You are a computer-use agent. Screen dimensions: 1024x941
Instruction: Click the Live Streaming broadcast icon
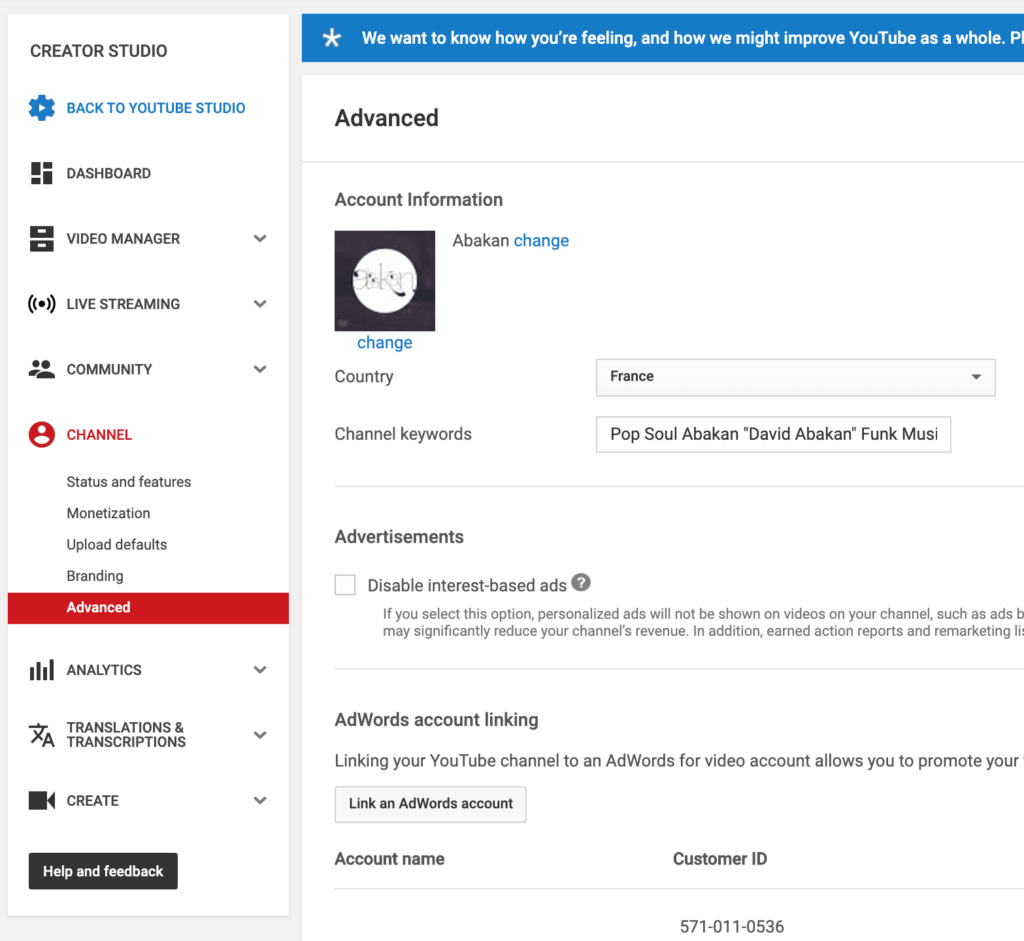[x=42, y=304]
